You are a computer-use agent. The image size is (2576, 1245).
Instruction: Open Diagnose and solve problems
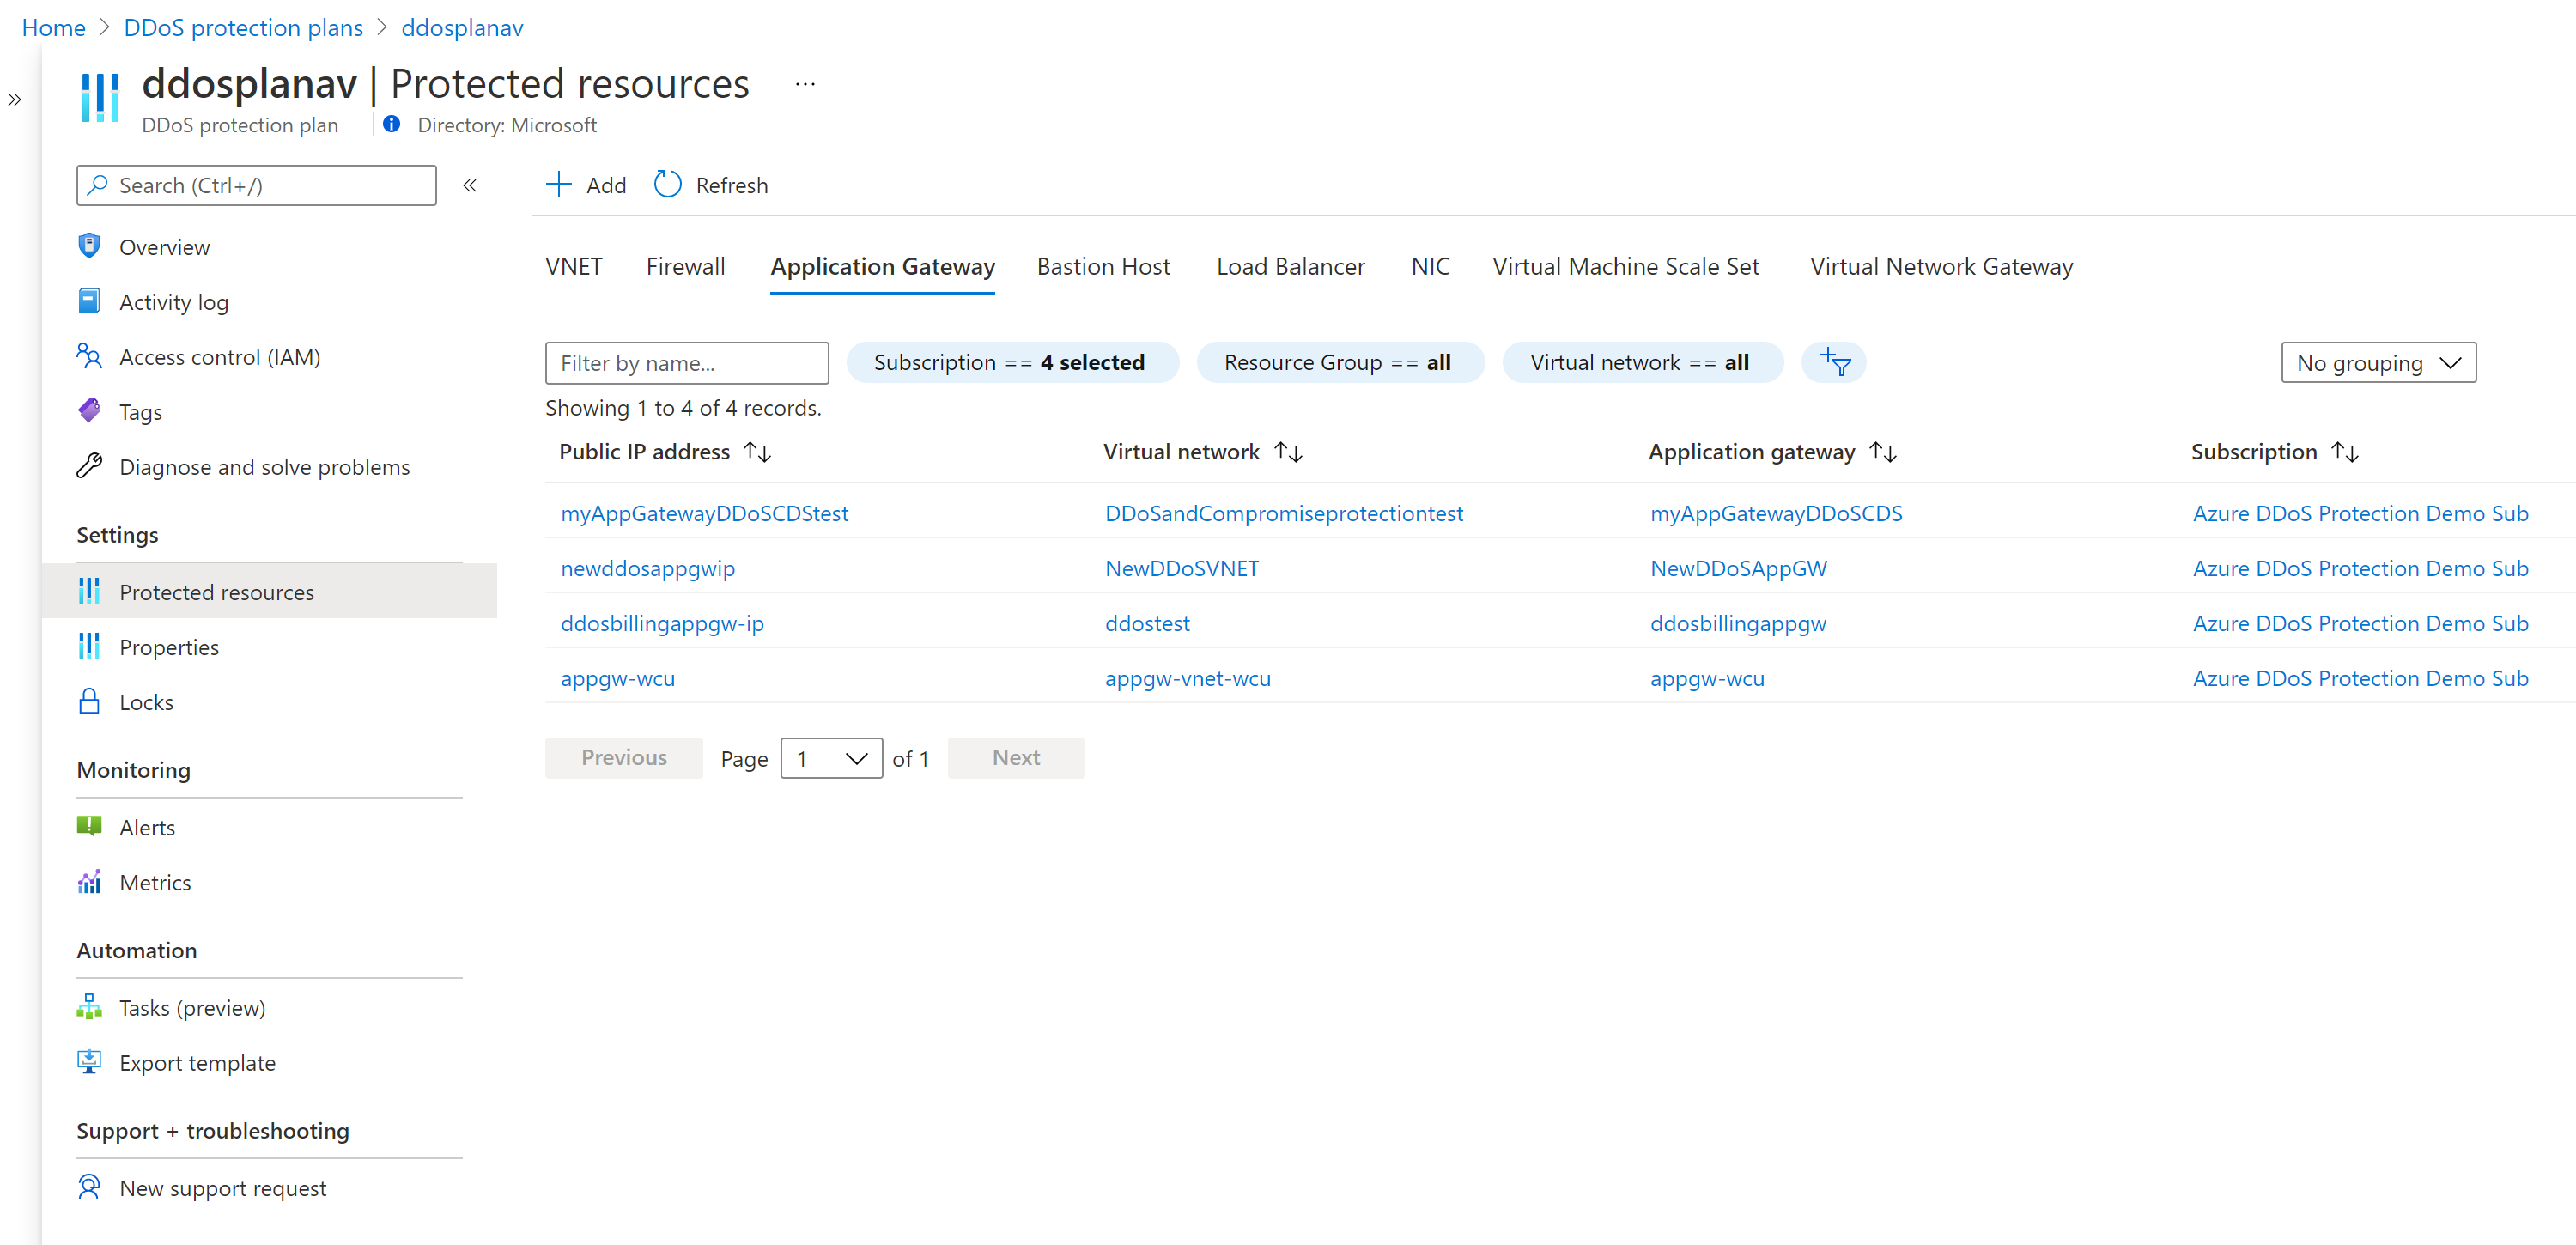pyautogui.click(x=264, y=467)
